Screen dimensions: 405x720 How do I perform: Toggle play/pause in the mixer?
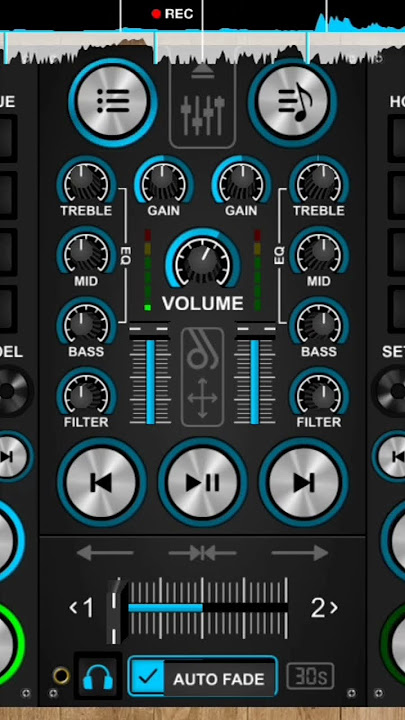coord(202,482)
